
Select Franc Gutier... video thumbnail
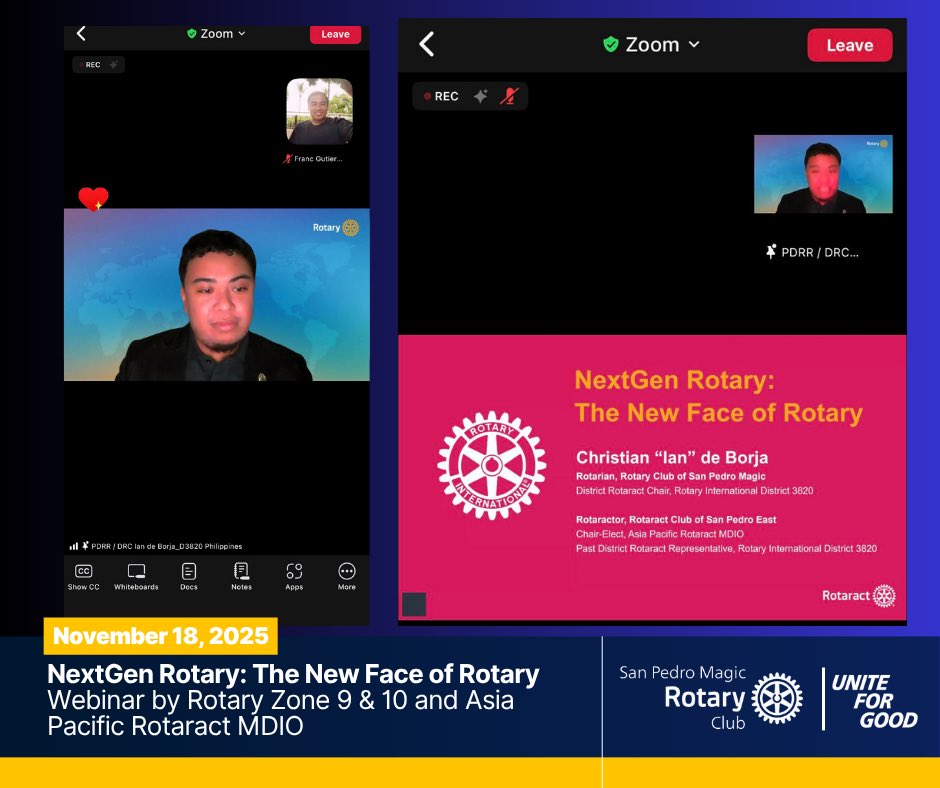tap(320, 112)
